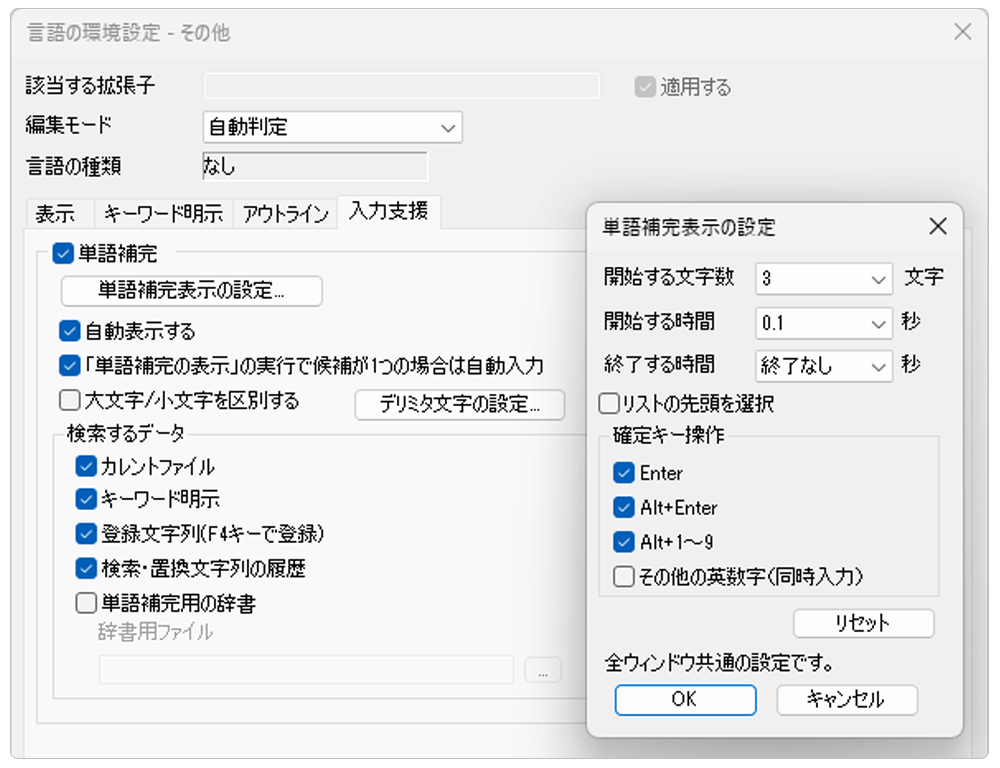Open the 開始する時間 dropdown
This screenshot has height=768, width=1000.
click(824, 323)
